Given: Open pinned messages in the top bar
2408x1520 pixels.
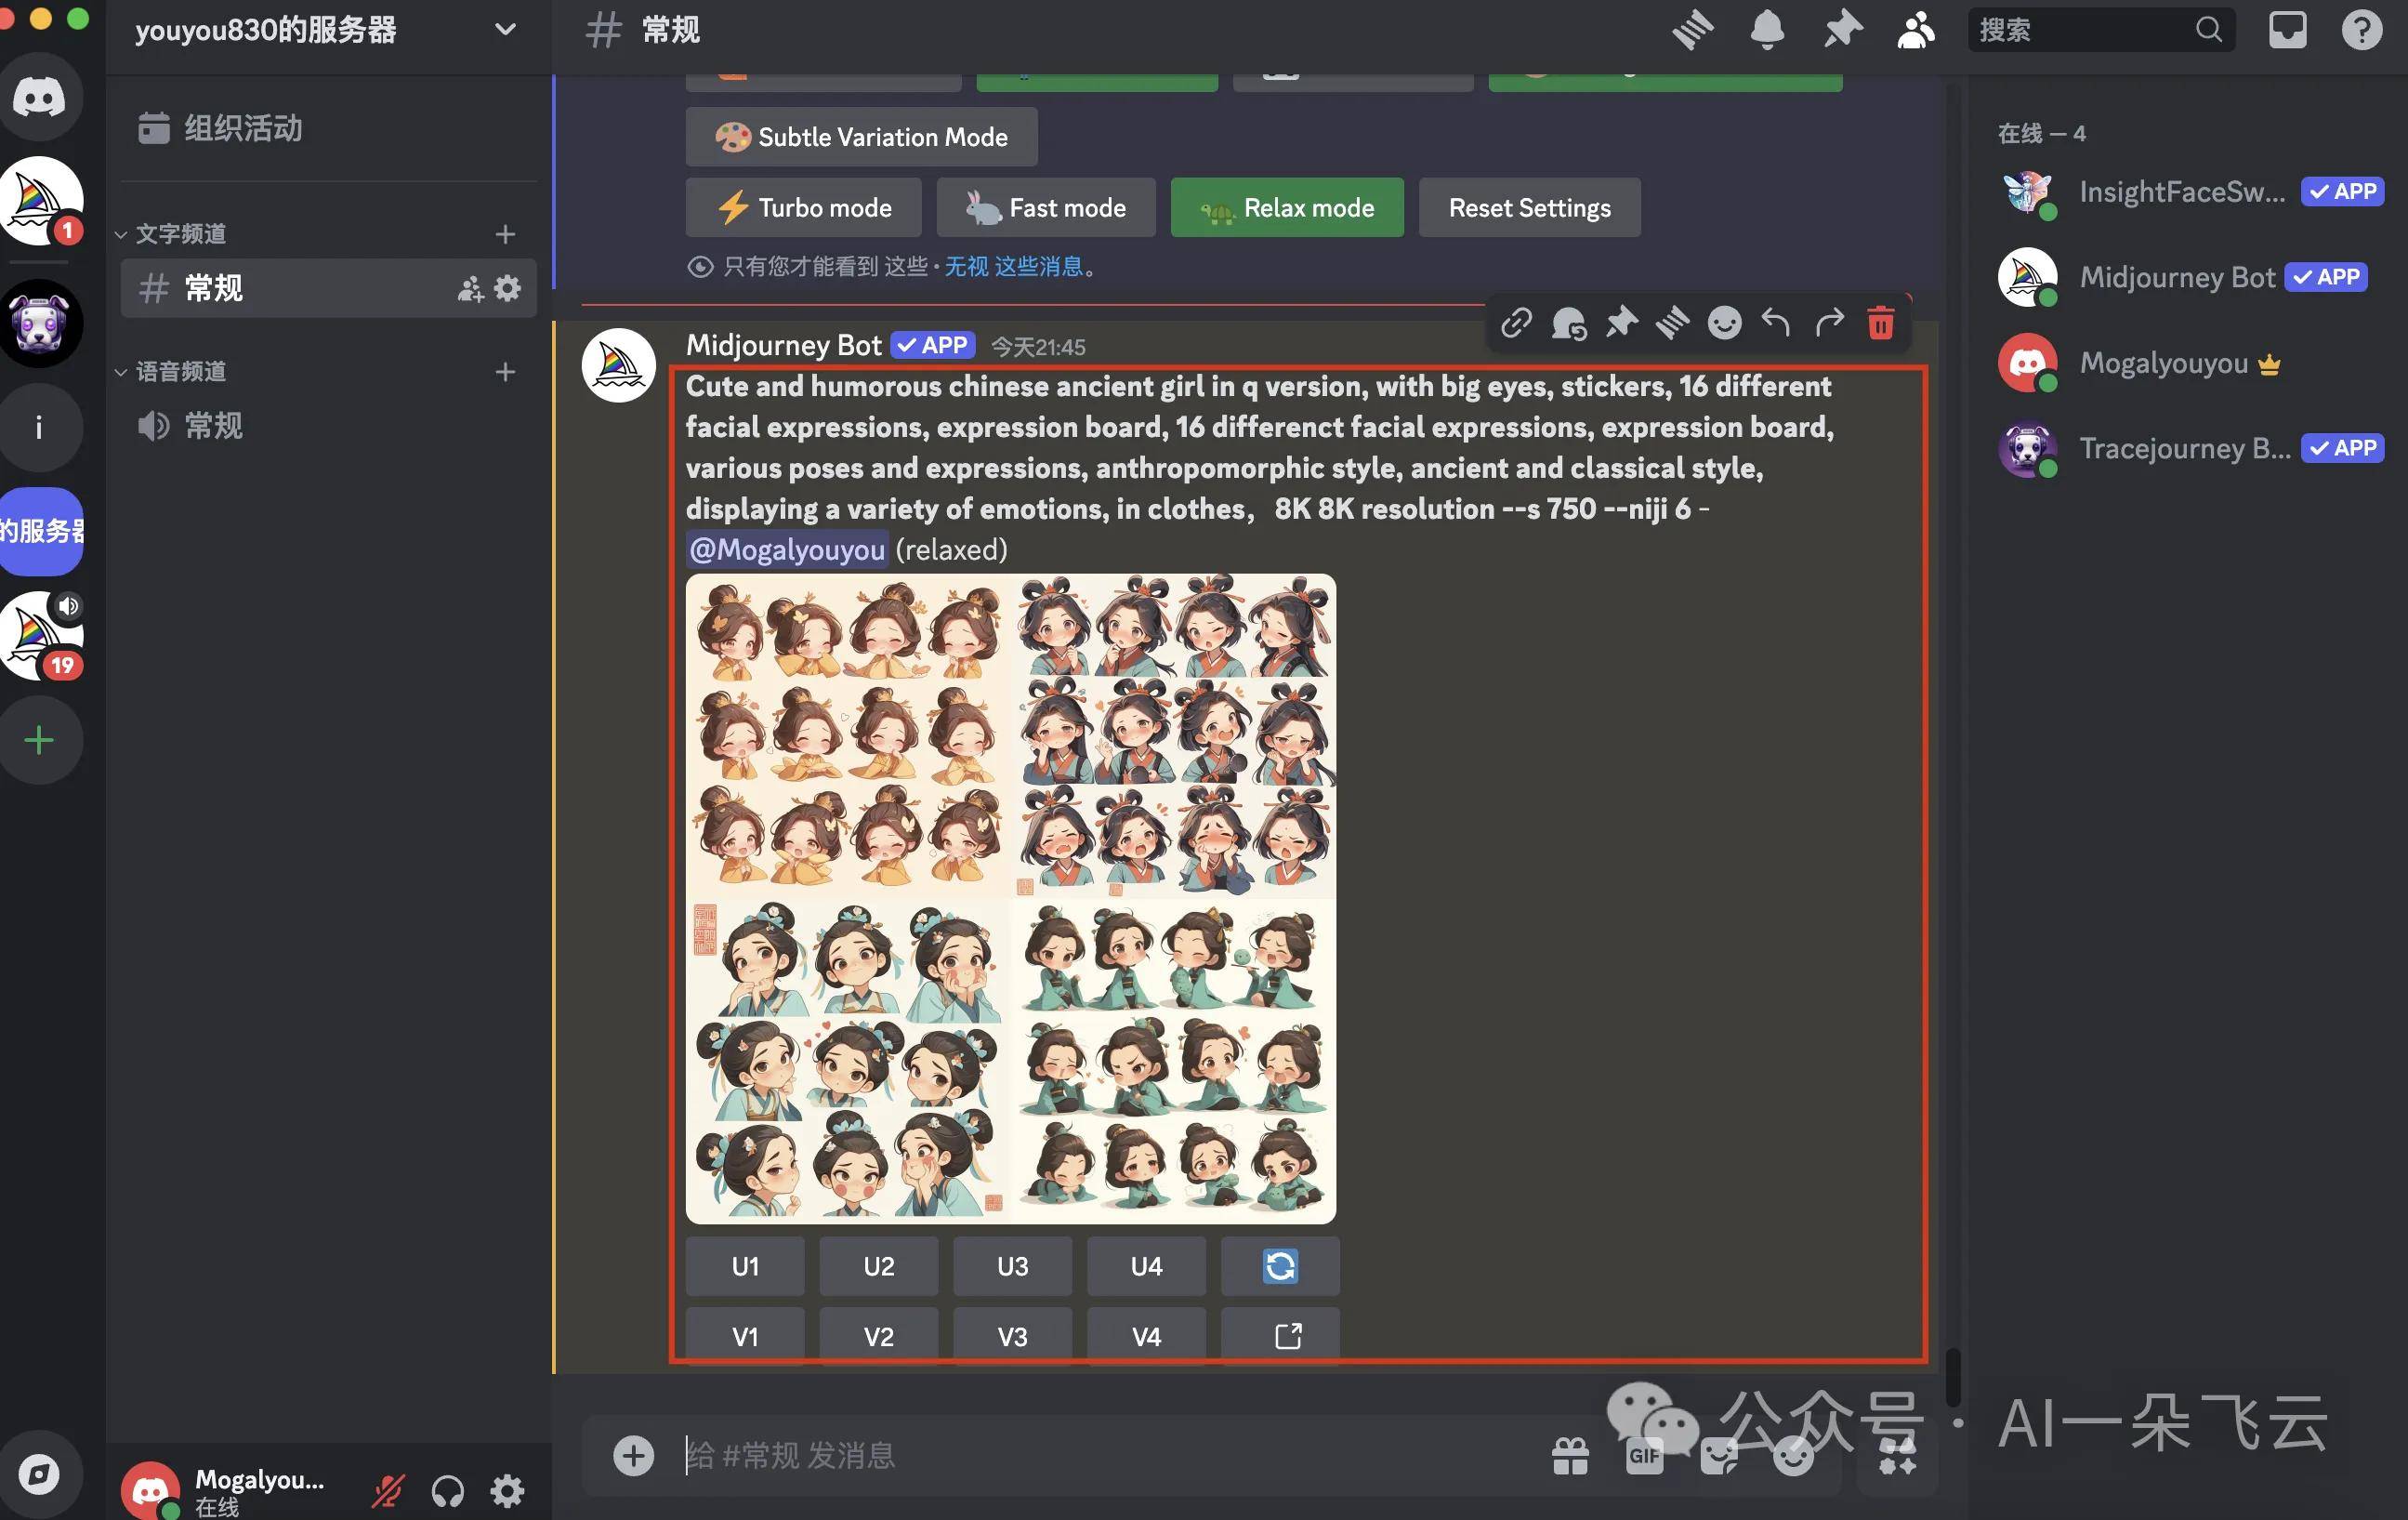Looking at the screenshot, I should tap(1843, 30).
